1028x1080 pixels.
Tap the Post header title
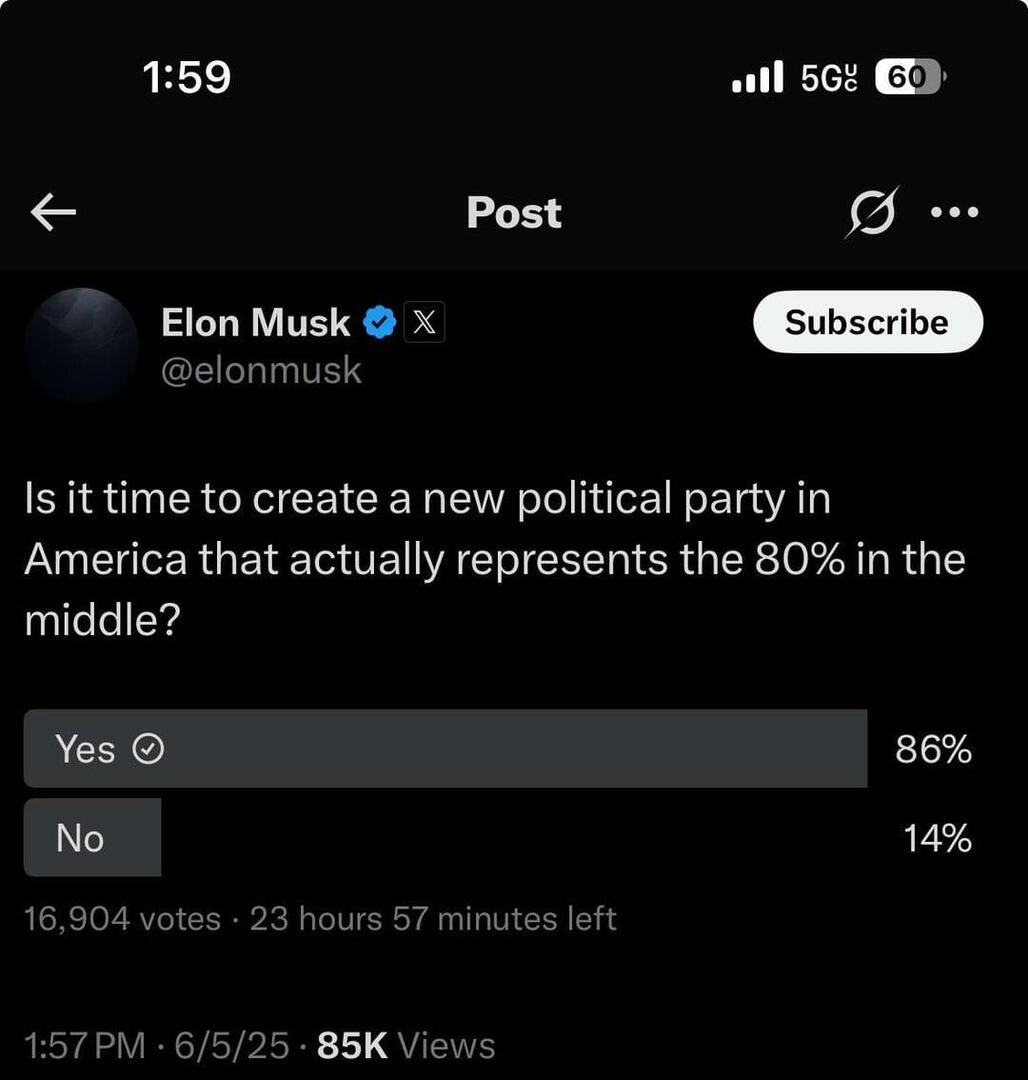[x=514, y=213]
